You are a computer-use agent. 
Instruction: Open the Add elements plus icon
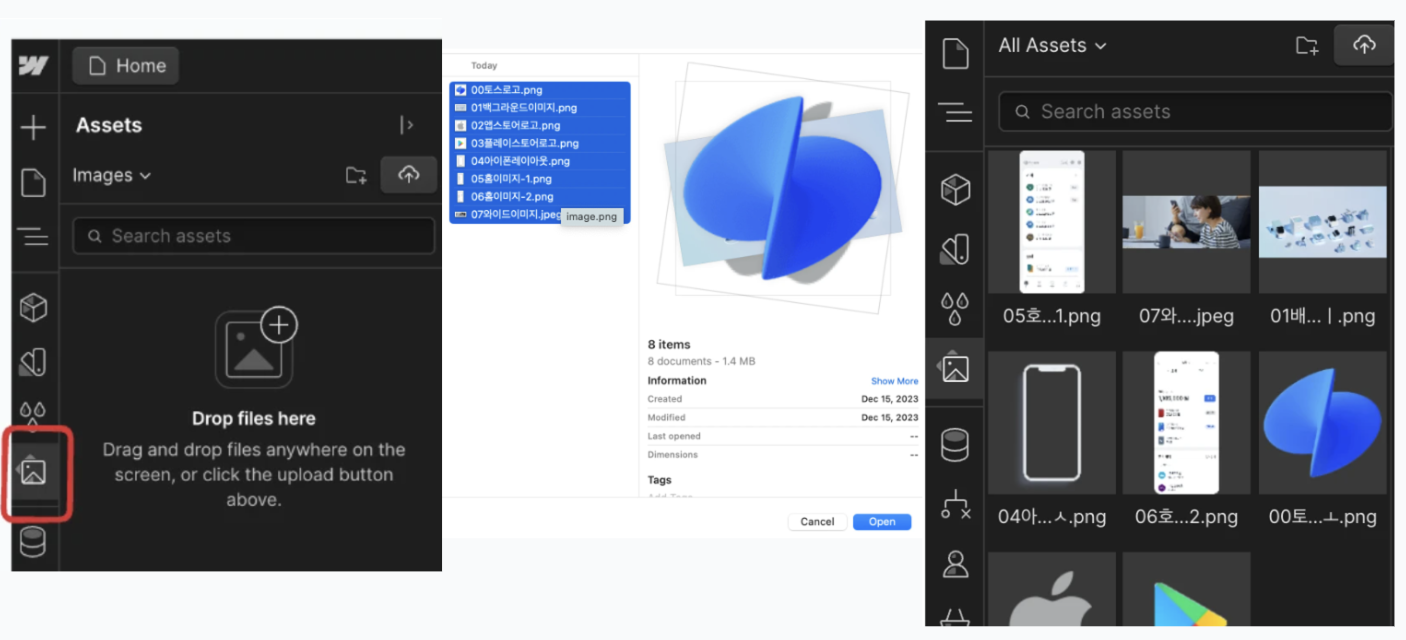click(34, 127)
